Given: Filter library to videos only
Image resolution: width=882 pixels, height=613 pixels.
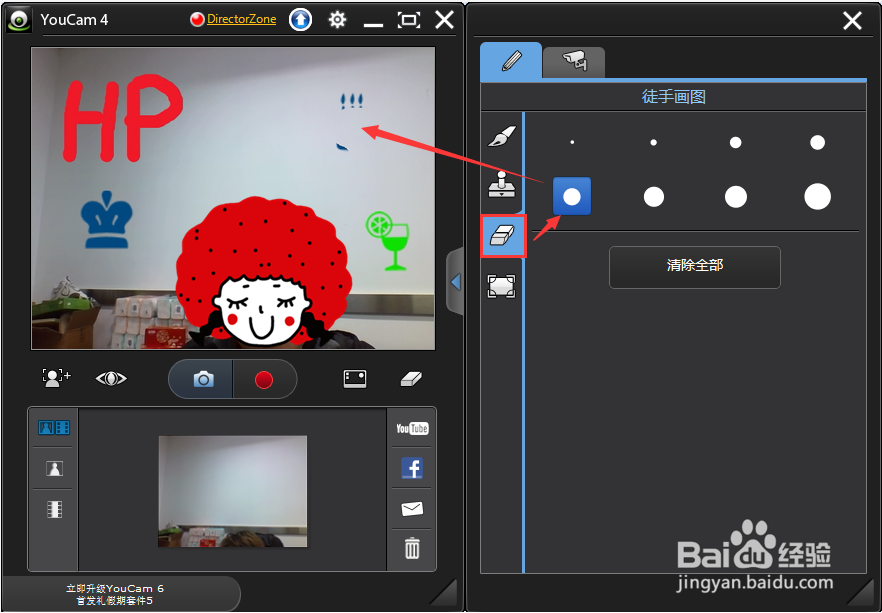Looking at the screenshot, I should click(x=54, y=510).
